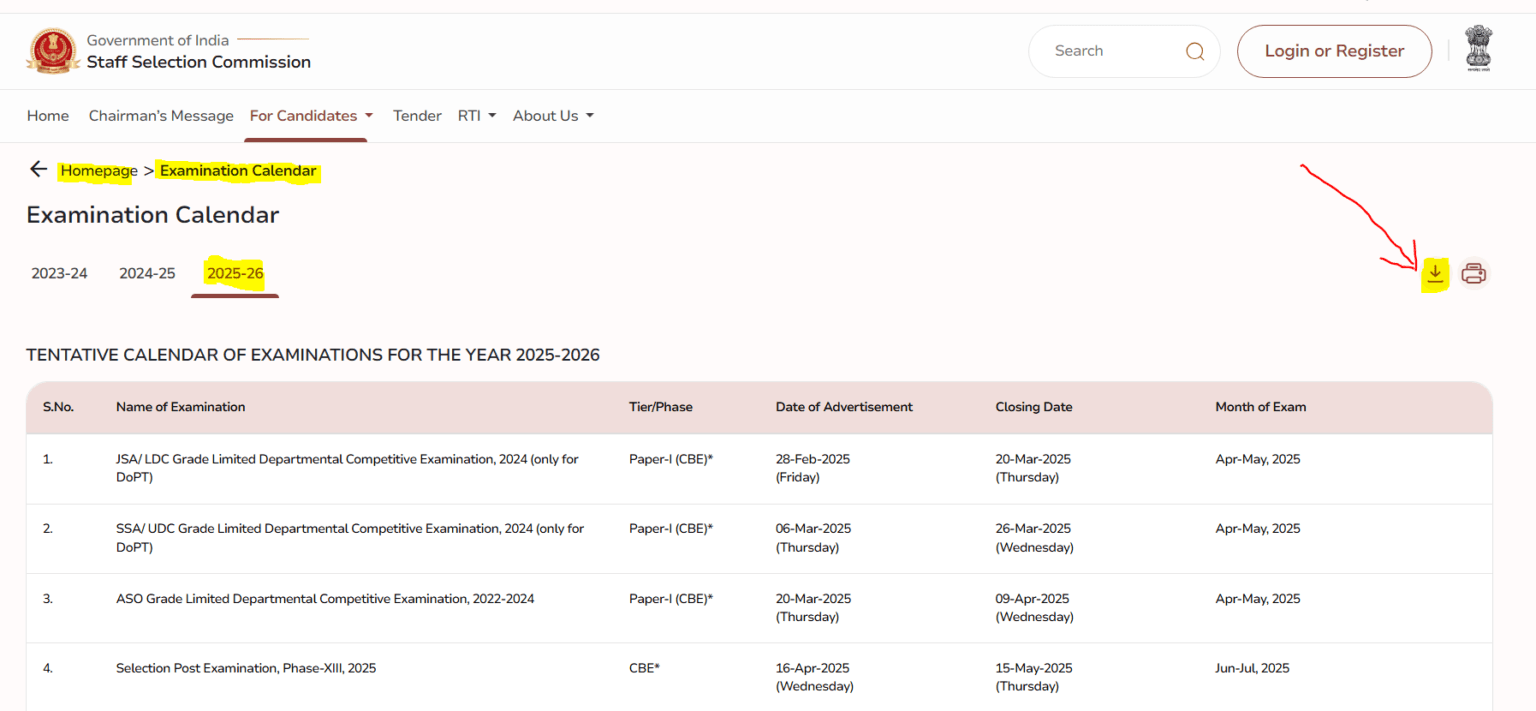Click the Name of Examination column header
The height and width of the screenshot is (711, 1536).
[181, 407]
